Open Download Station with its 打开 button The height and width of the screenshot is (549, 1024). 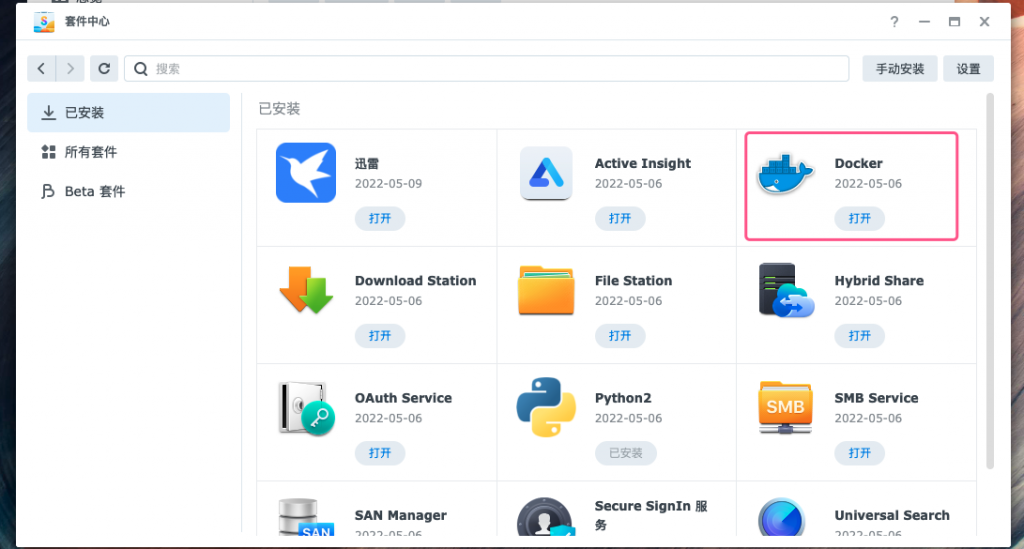click(x=380, y=336)
